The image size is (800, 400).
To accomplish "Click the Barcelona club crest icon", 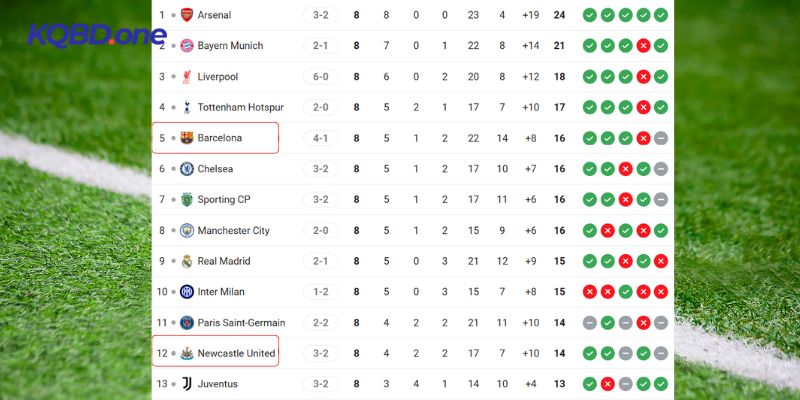I will pos(187,138).
